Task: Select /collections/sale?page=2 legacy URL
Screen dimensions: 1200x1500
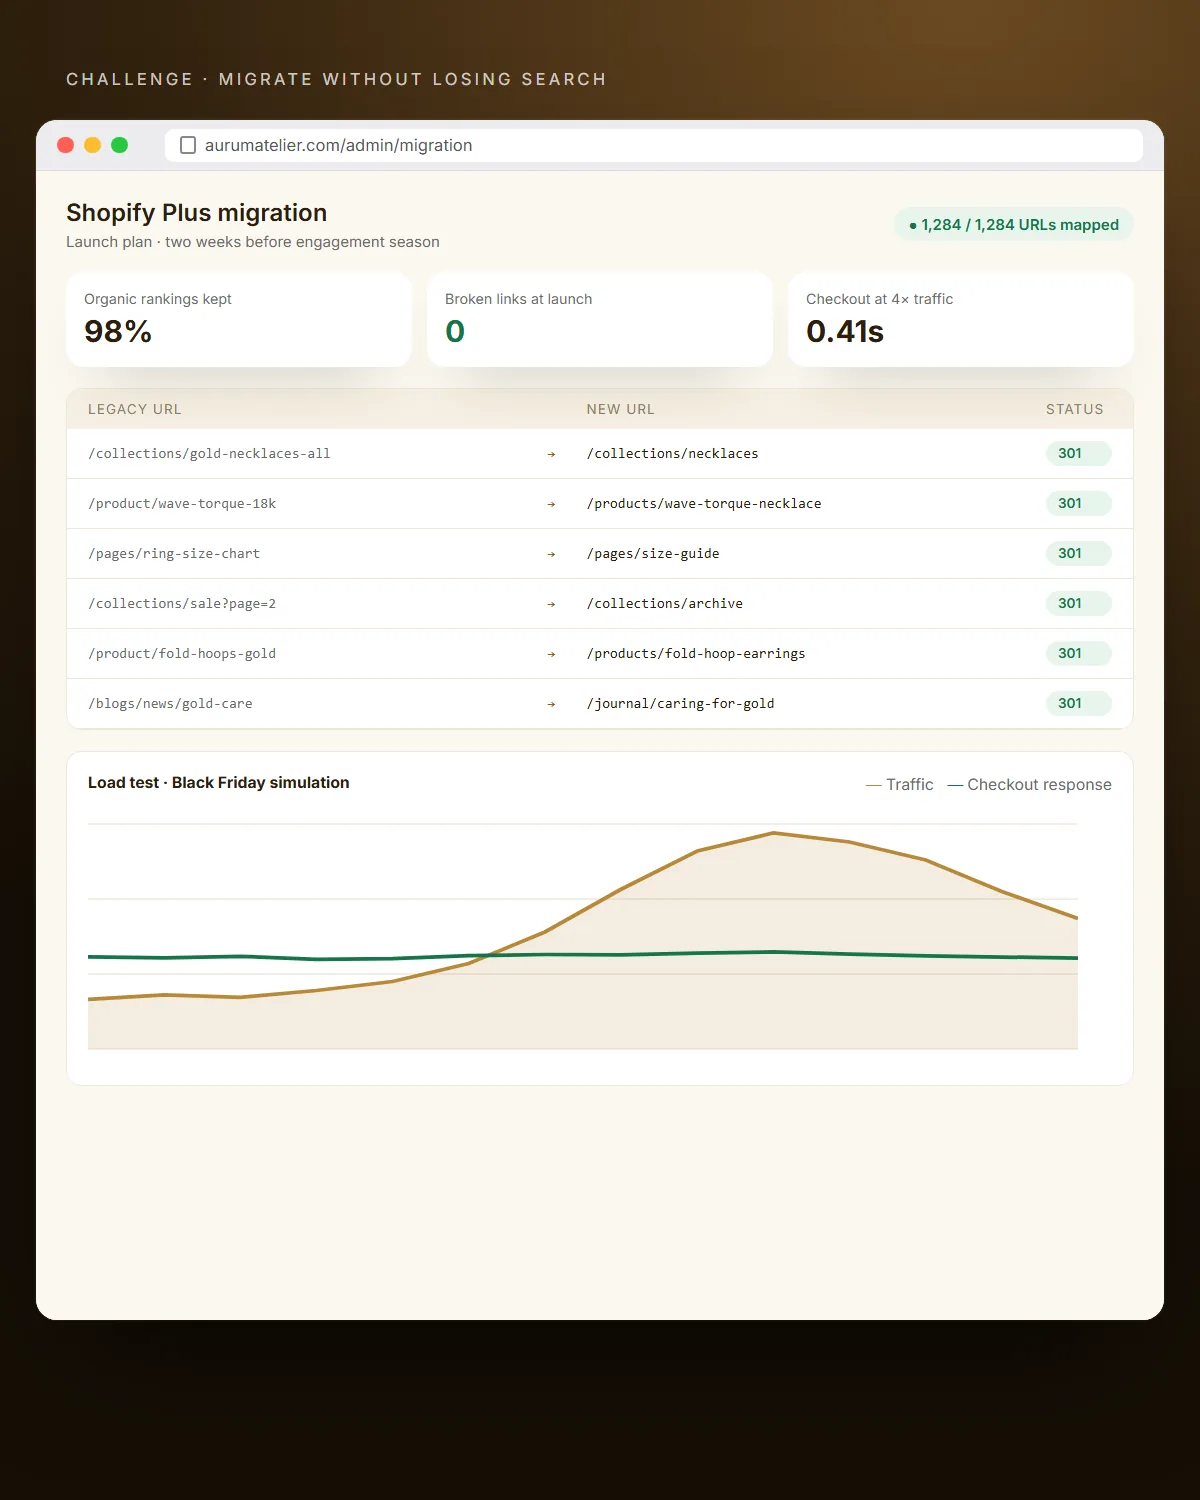Action: 182,604
